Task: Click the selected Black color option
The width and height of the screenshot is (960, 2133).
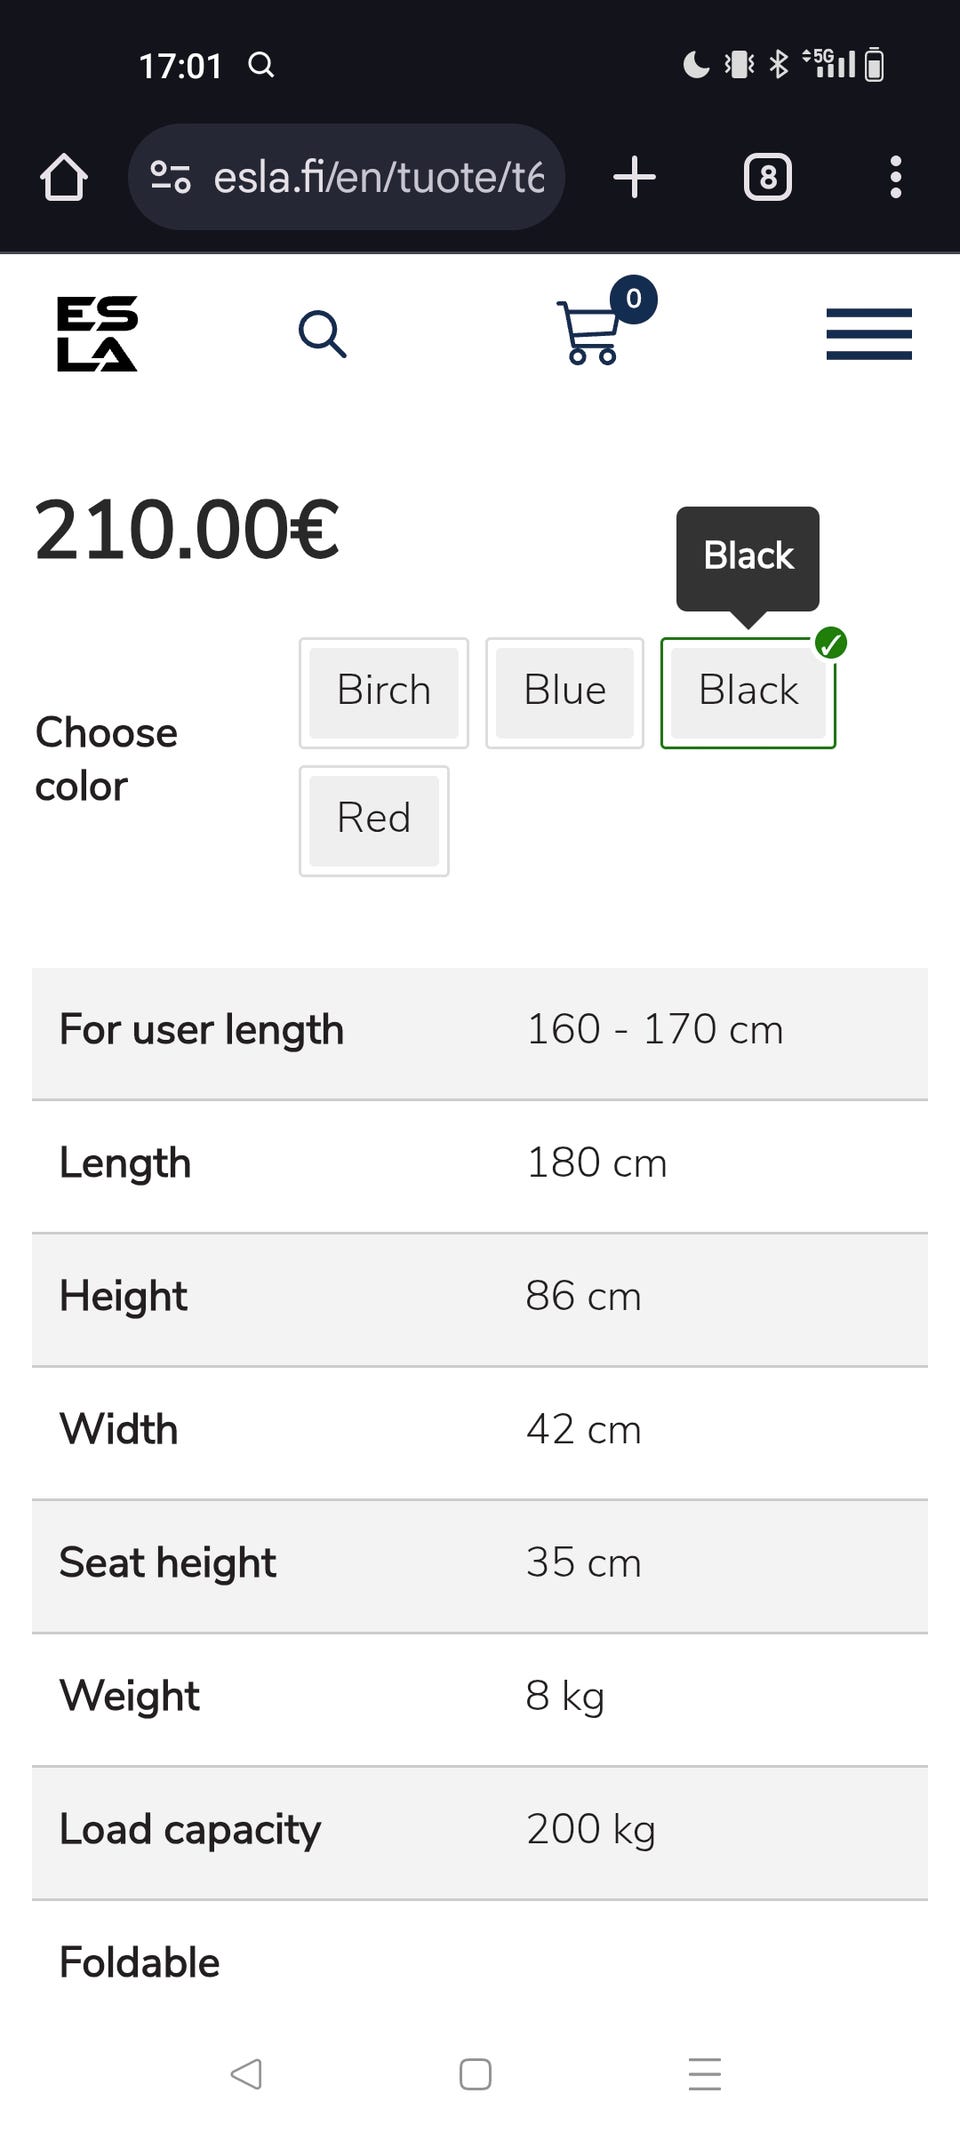Action: pyautogui.click(x=748, y=692)
